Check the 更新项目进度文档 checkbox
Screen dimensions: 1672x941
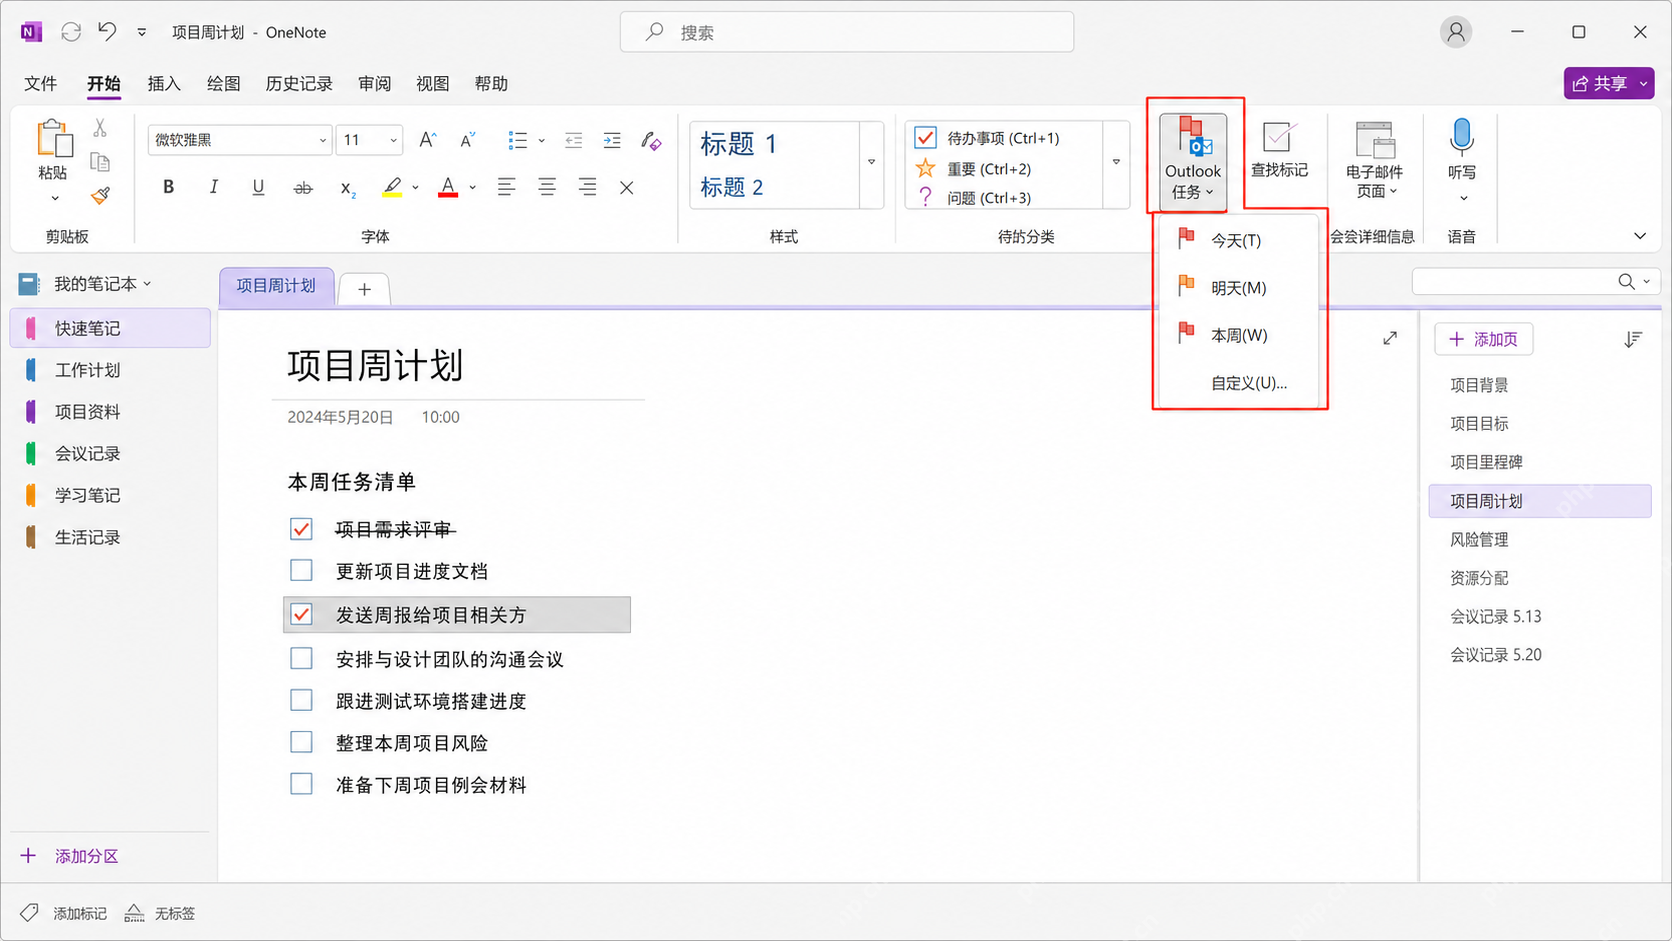coord(301,570)
